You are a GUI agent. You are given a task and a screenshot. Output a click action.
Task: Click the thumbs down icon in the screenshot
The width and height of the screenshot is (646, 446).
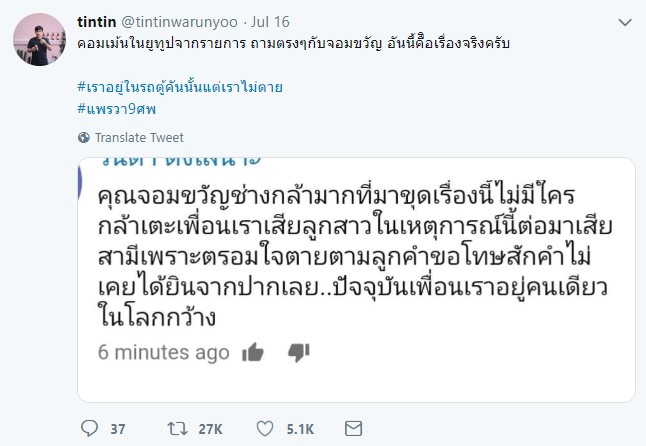coord(298,353)
